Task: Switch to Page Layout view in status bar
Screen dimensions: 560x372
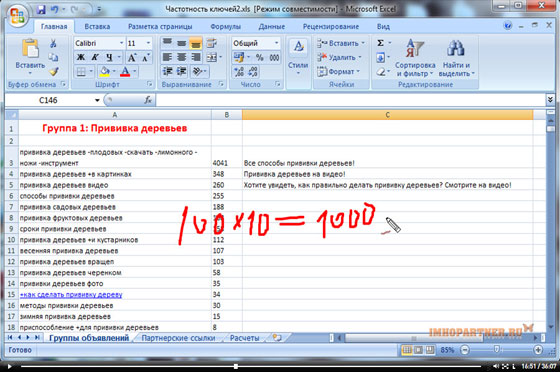Action: (x=418, y=350)
